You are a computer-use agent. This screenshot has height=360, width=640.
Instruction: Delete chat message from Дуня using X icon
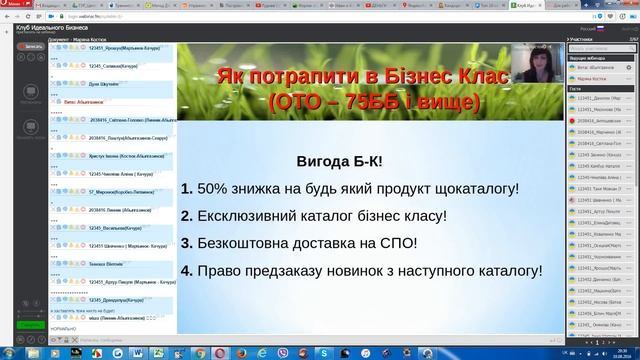coord(53,84)
